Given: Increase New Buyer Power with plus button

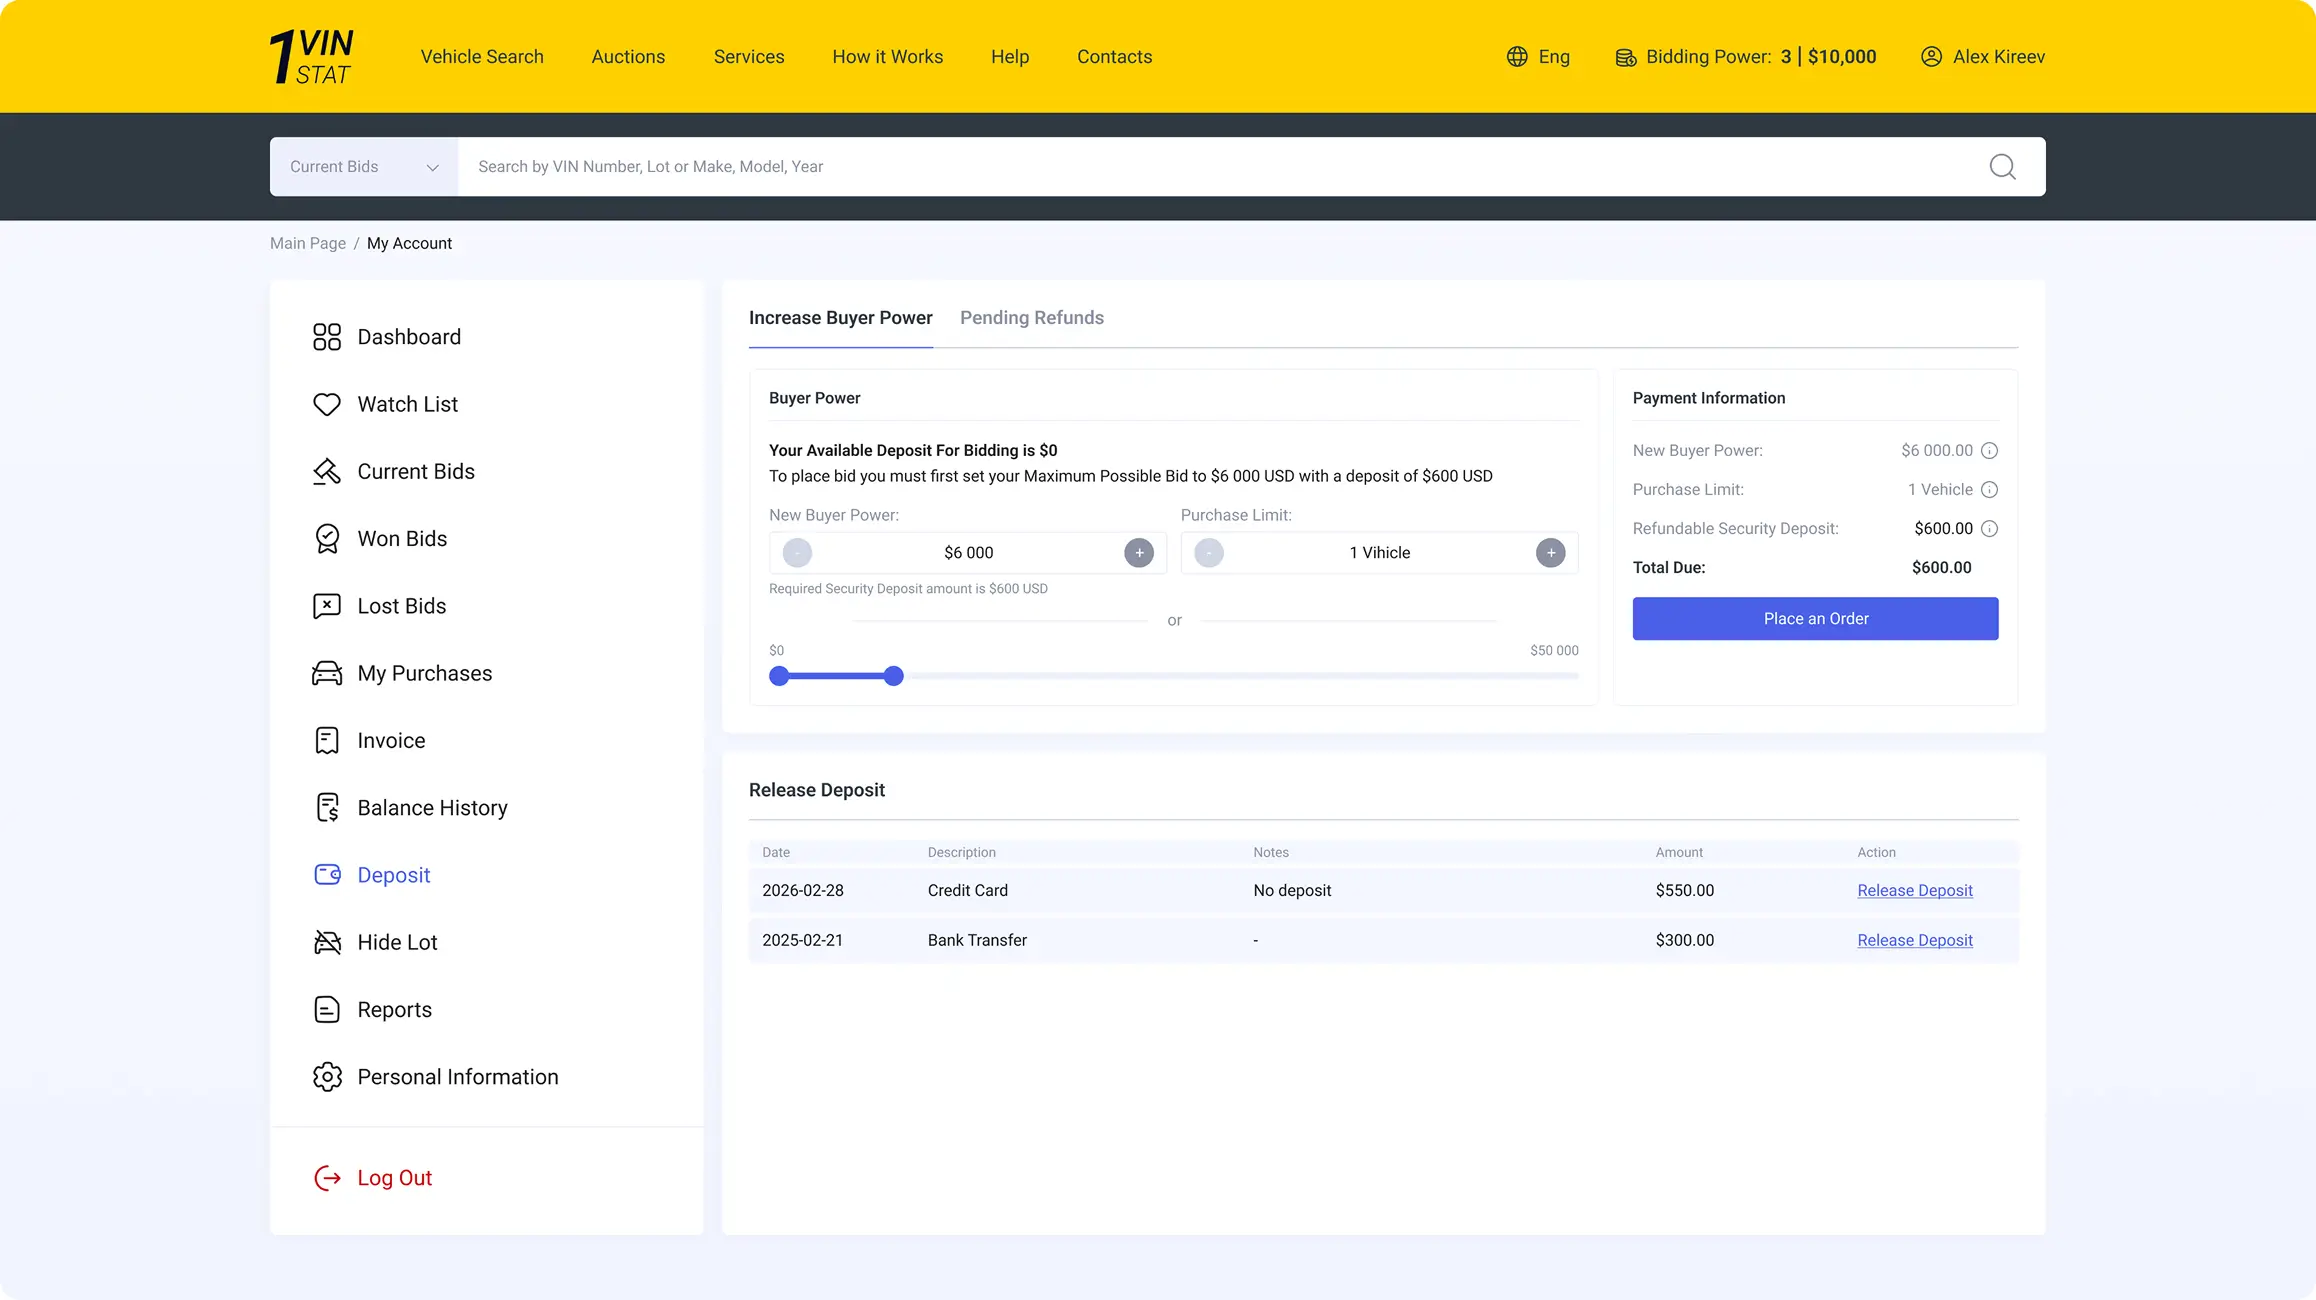Looking at the screenshot, I should pyautogui.click(x=1138, y=553).
